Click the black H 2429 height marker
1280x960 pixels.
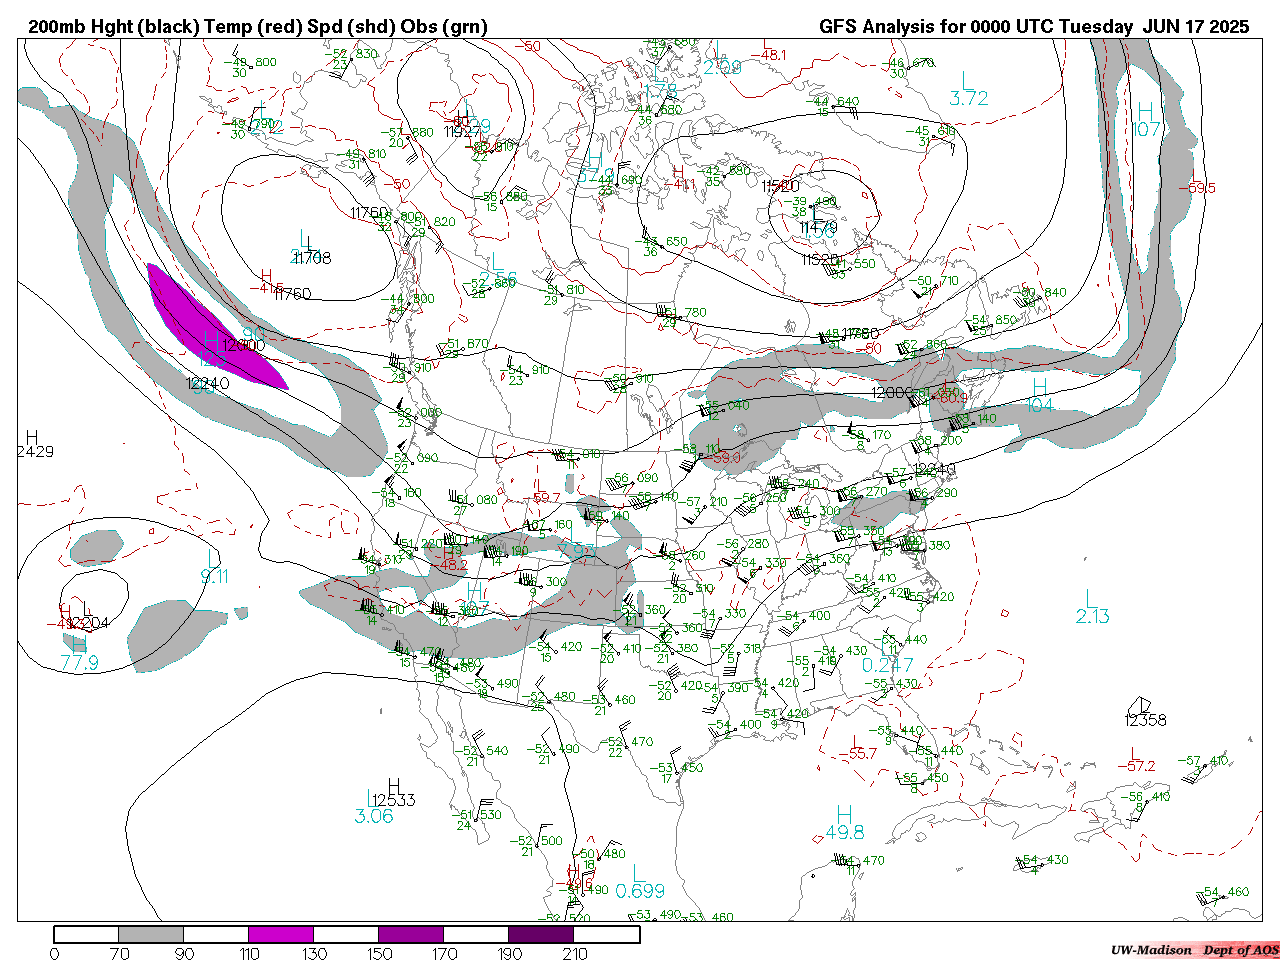(34, 445)
